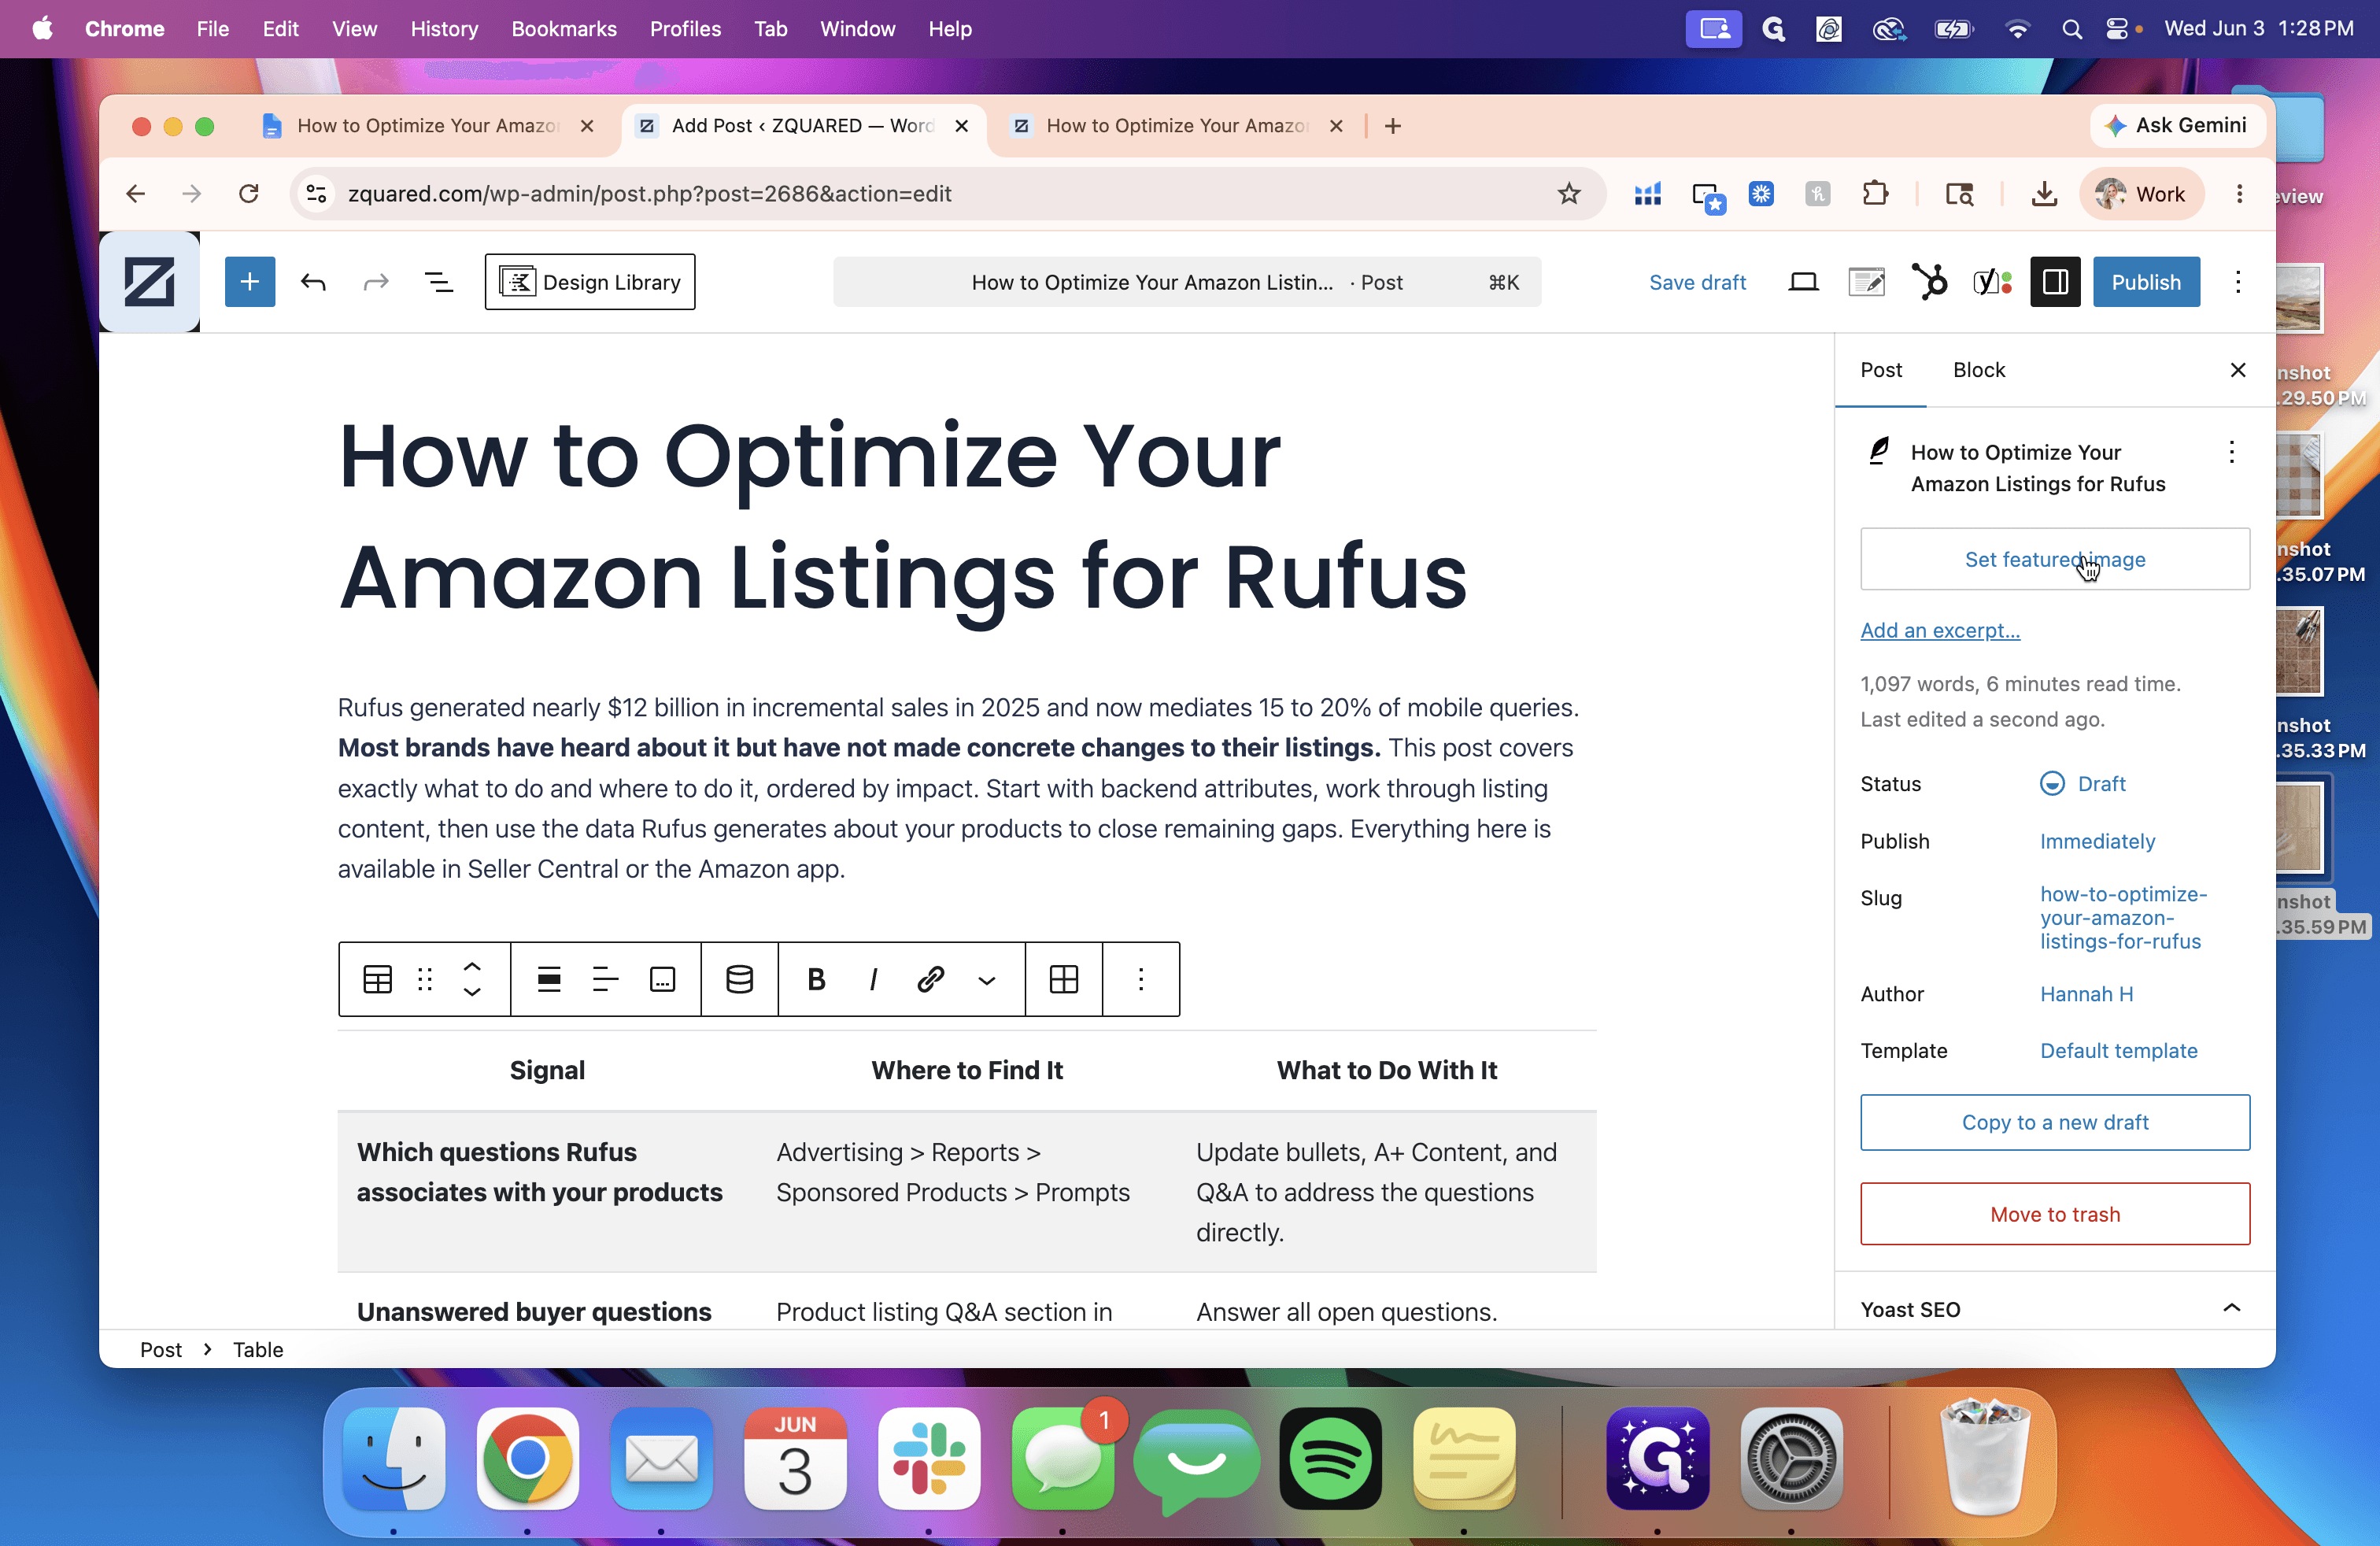The height and width of the screenshot is (1546, 2380).
Task: Open the History menu in menu bar
Action: point(444,29)
